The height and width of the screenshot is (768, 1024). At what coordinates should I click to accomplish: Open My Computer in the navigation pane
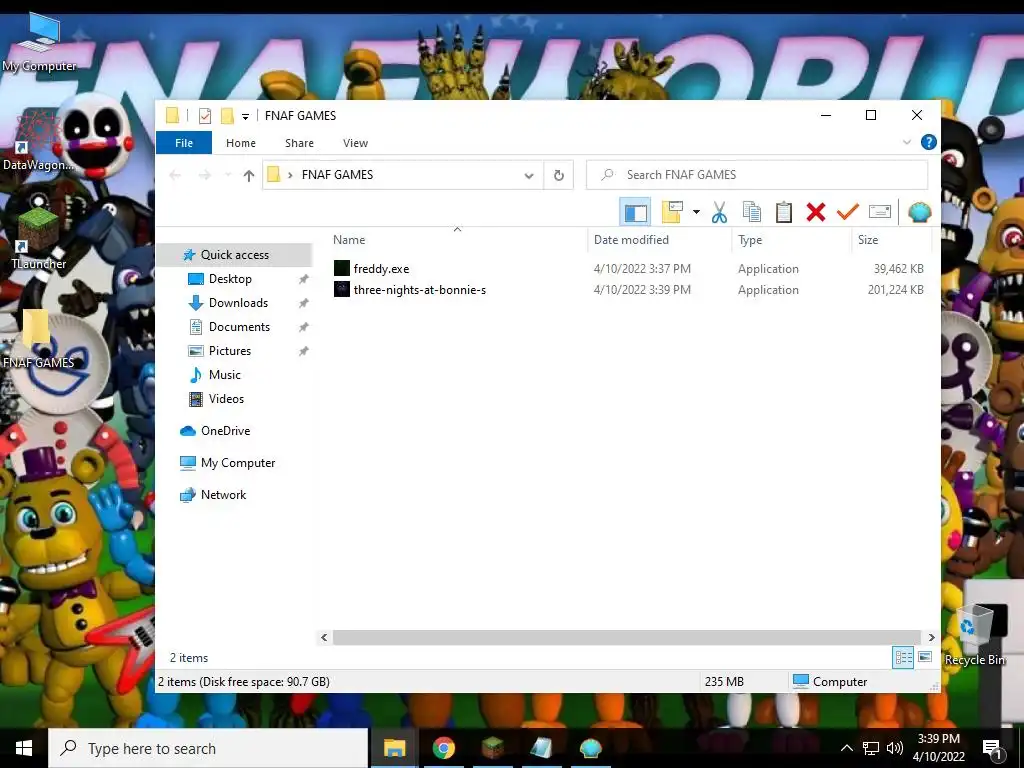238,463
